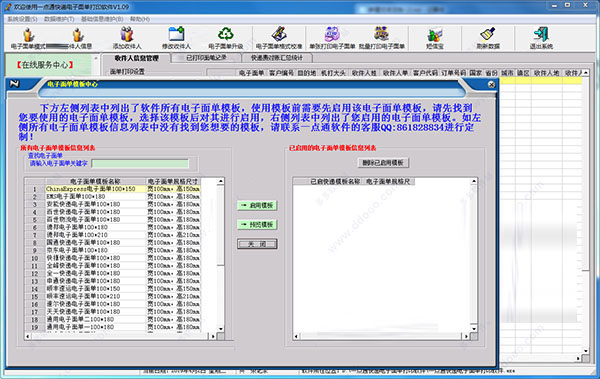Open the 系统设置(S) menu
Screen dimensions: 600x379
click(x=22, y=19)
